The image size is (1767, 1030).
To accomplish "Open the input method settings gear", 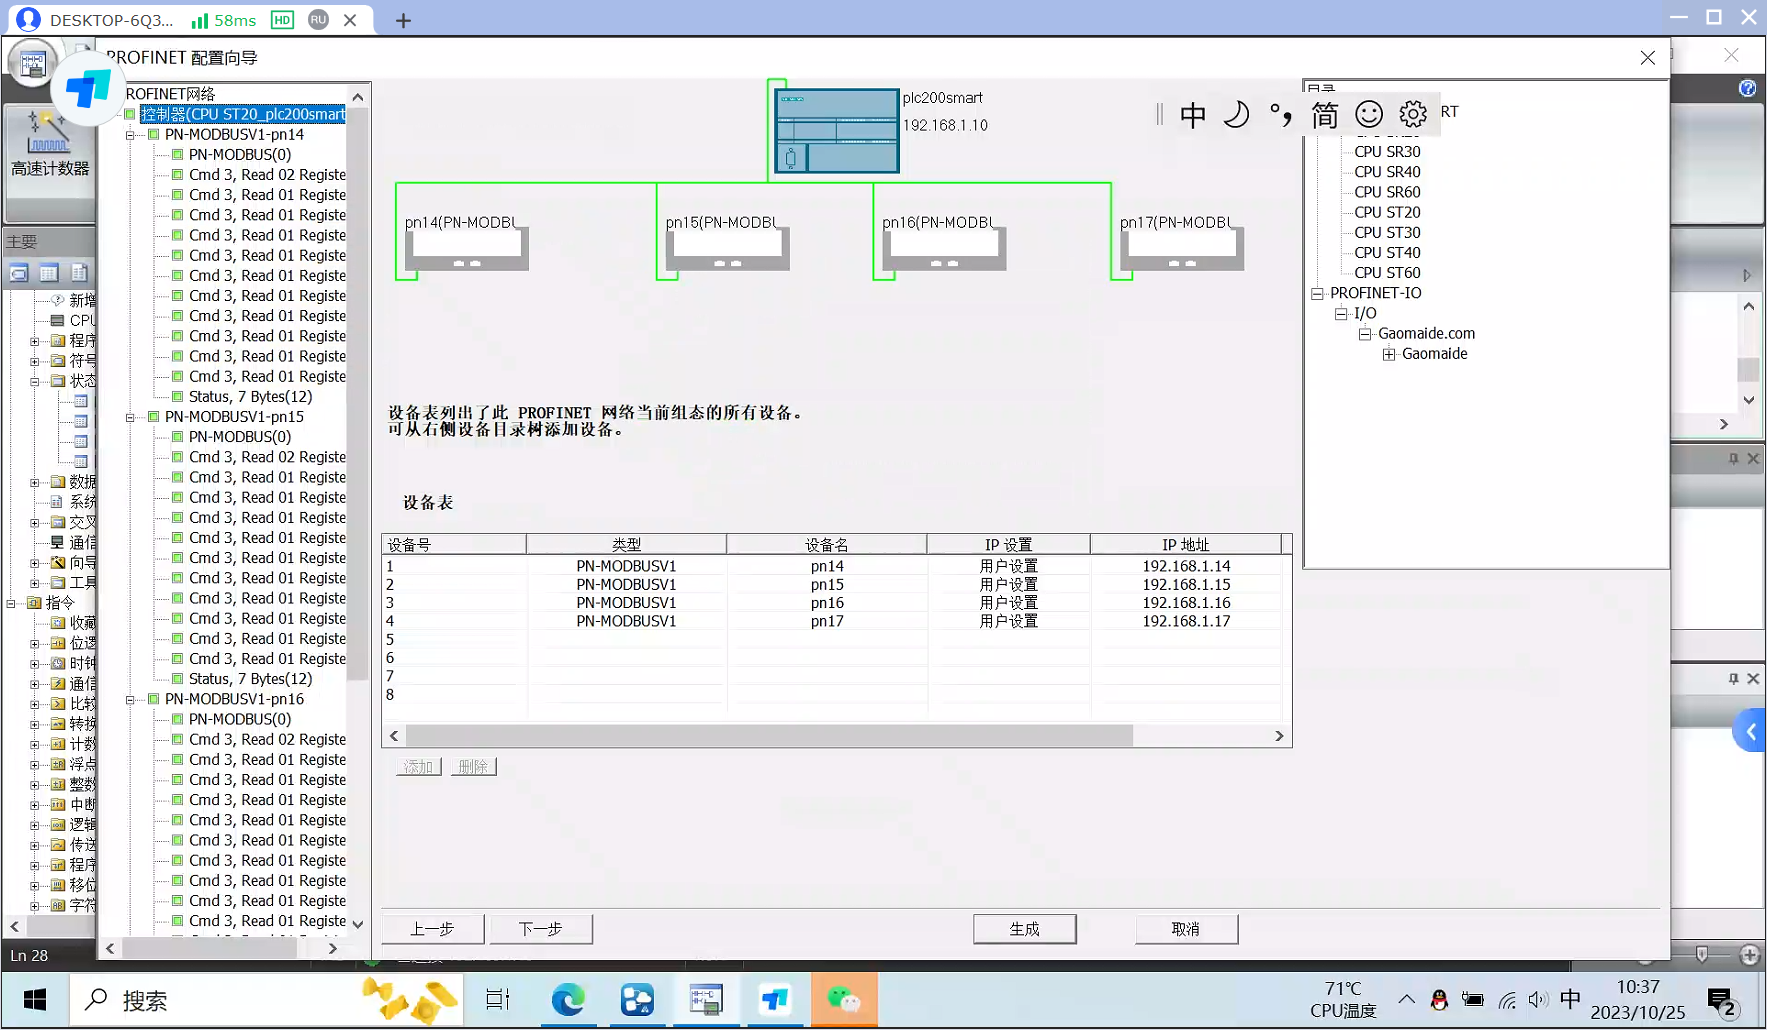I will tap(1413, 115).
